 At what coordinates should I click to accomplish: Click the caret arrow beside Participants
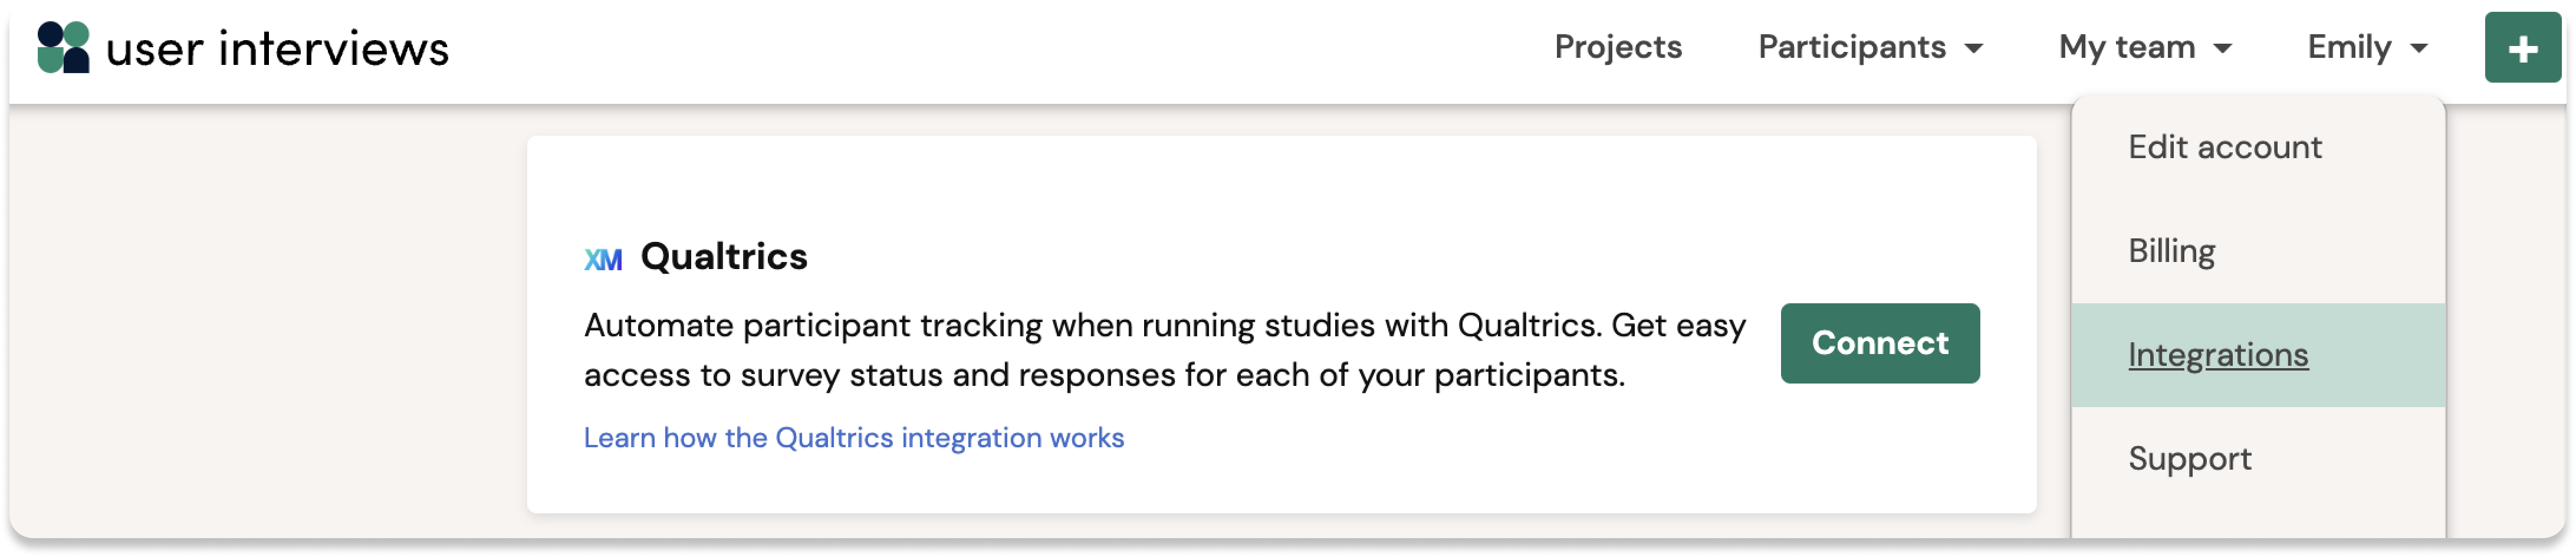point(1974,49)
